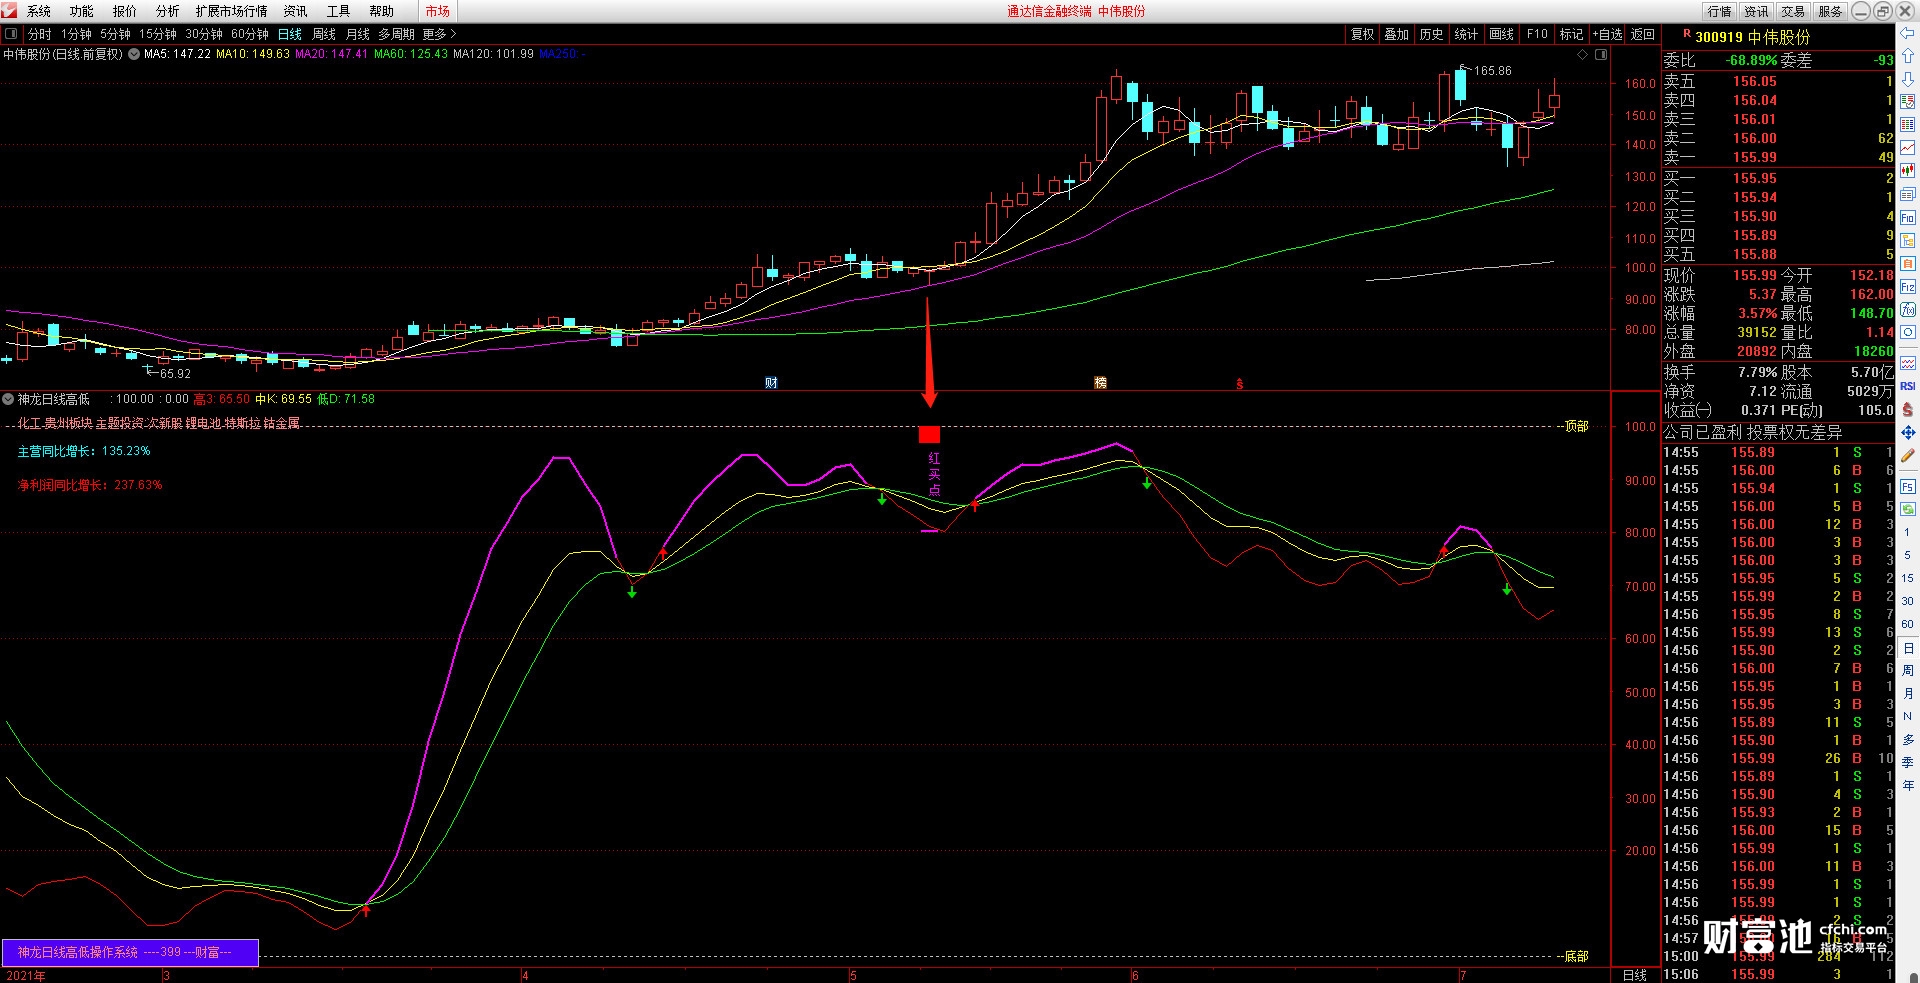Screen dimensions: 1920x983
Task: Select 日 daily period in right sidebar
Action: pyautogui.click(x=1908, y=648)
